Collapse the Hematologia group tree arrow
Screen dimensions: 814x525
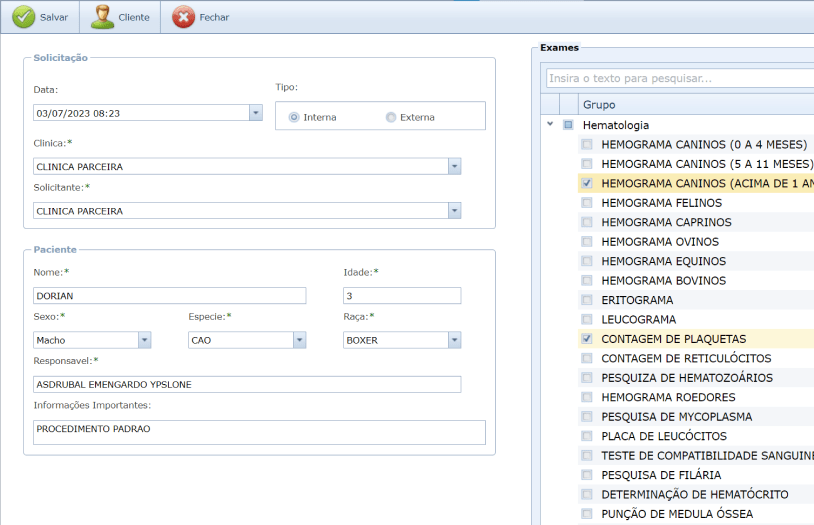point(550,125)
